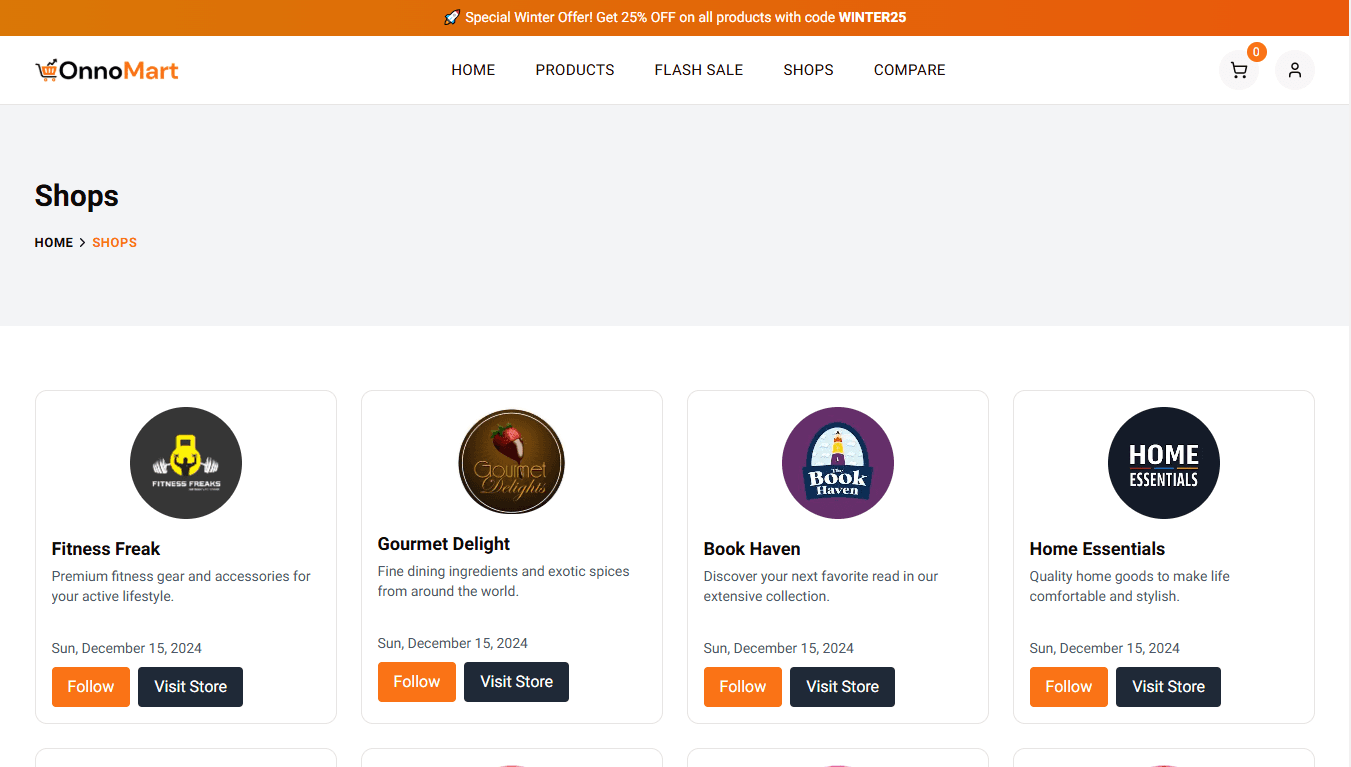Open the Home menu item
1351x767 pixels.
473,70
